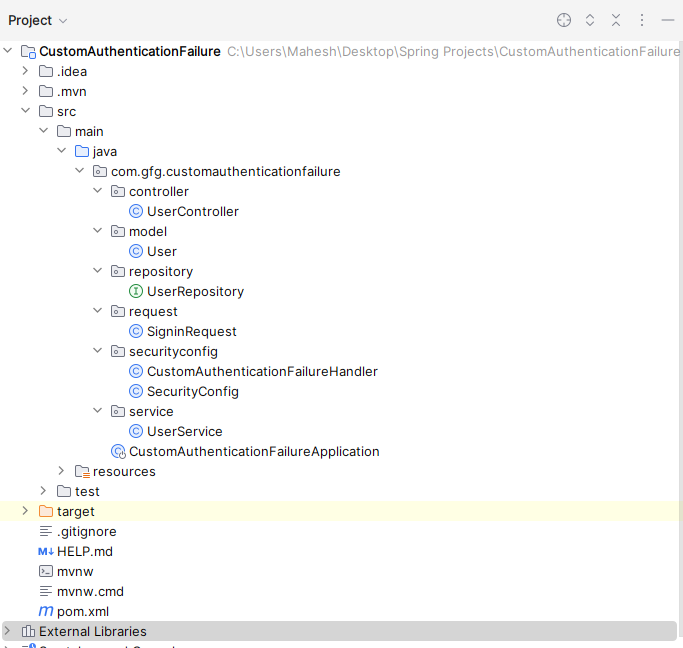Screen dimensions: 683x648
Task: Select the UserRepository file
Action: click(196, 291)
